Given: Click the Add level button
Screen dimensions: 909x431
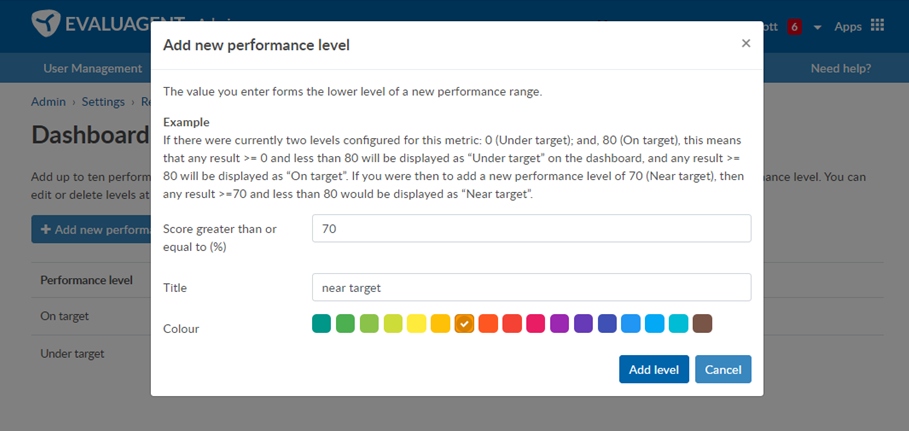Looking at the screenshot, I should pos(653,369).
